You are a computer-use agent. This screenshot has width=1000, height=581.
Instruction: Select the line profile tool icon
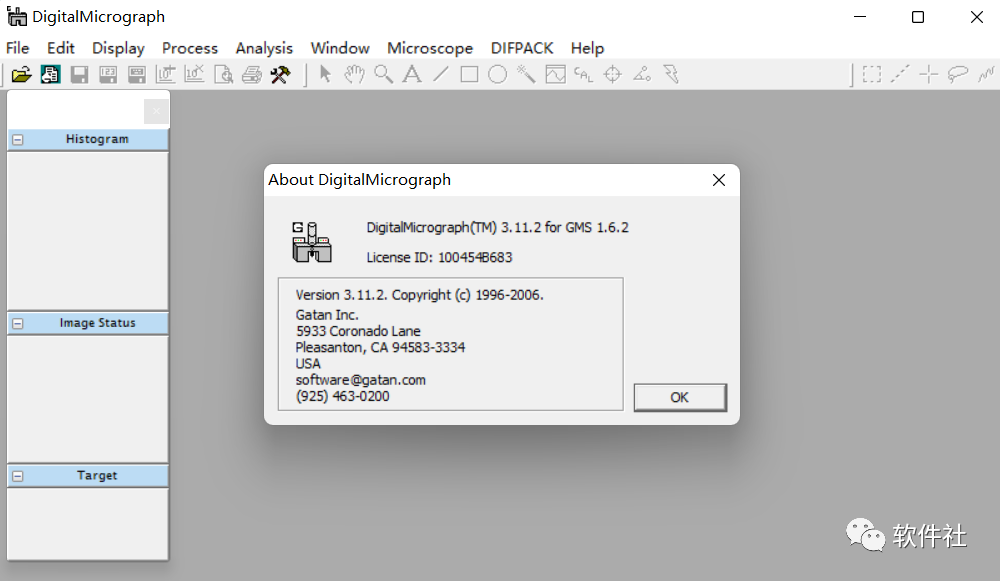click(555, 75)
